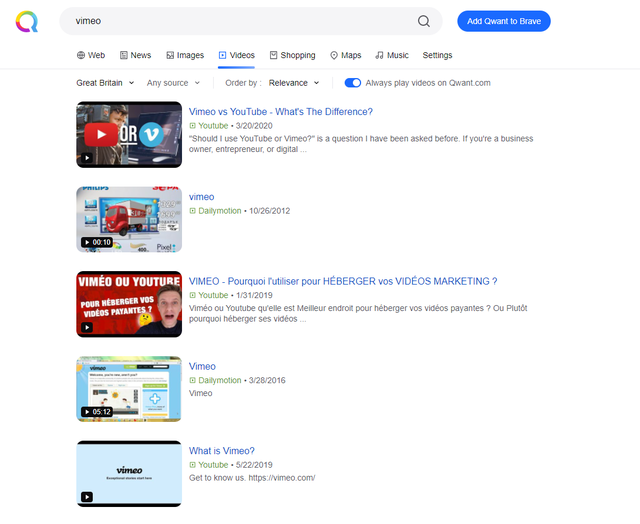Click the magnifying glass search icon
The height and width of the screenshot is (524, 640).
424,21
